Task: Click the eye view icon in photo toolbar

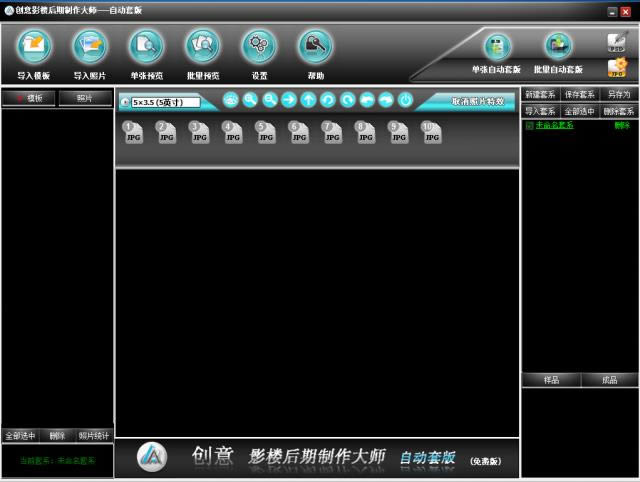Action: tap(231, 100)
